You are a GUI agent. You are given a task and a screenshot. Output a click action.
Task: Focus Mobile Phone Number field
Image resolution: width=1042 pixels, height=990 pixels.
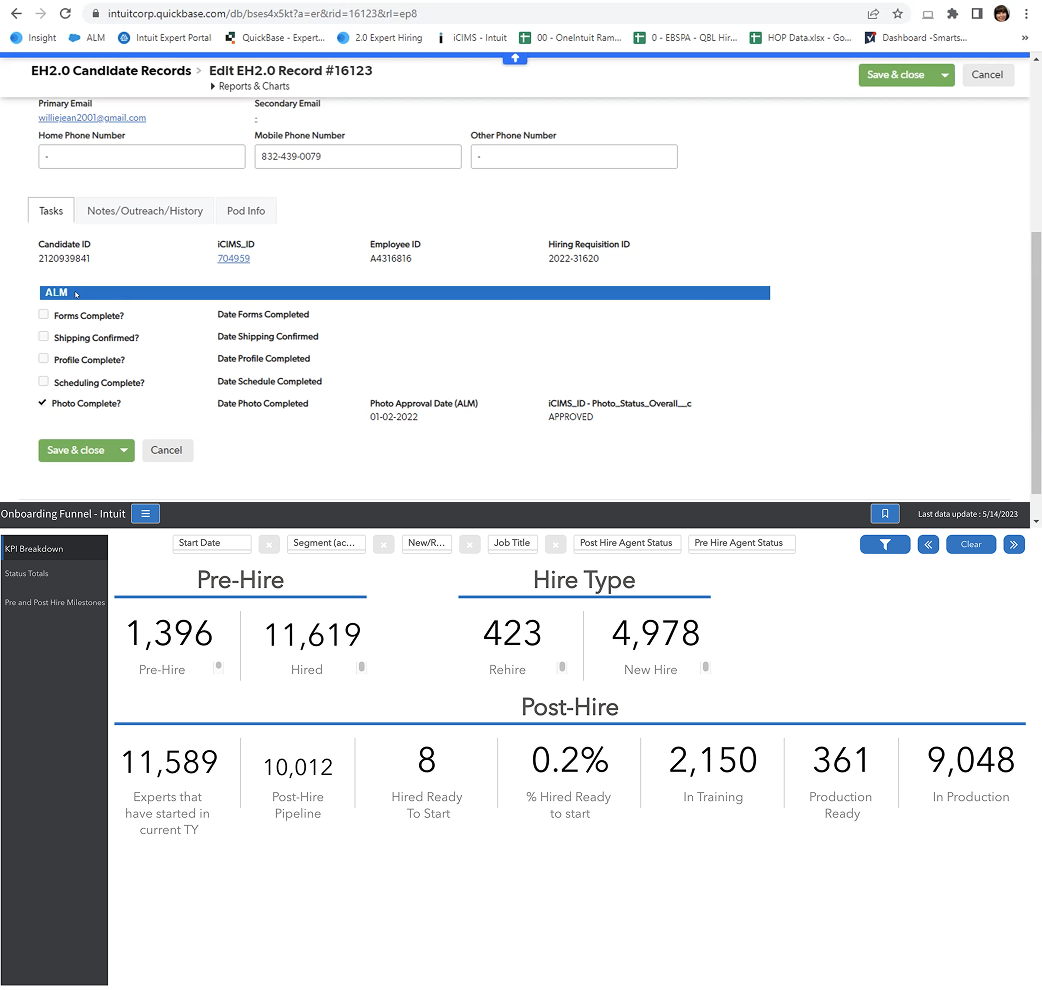click(x=358, y=157)
